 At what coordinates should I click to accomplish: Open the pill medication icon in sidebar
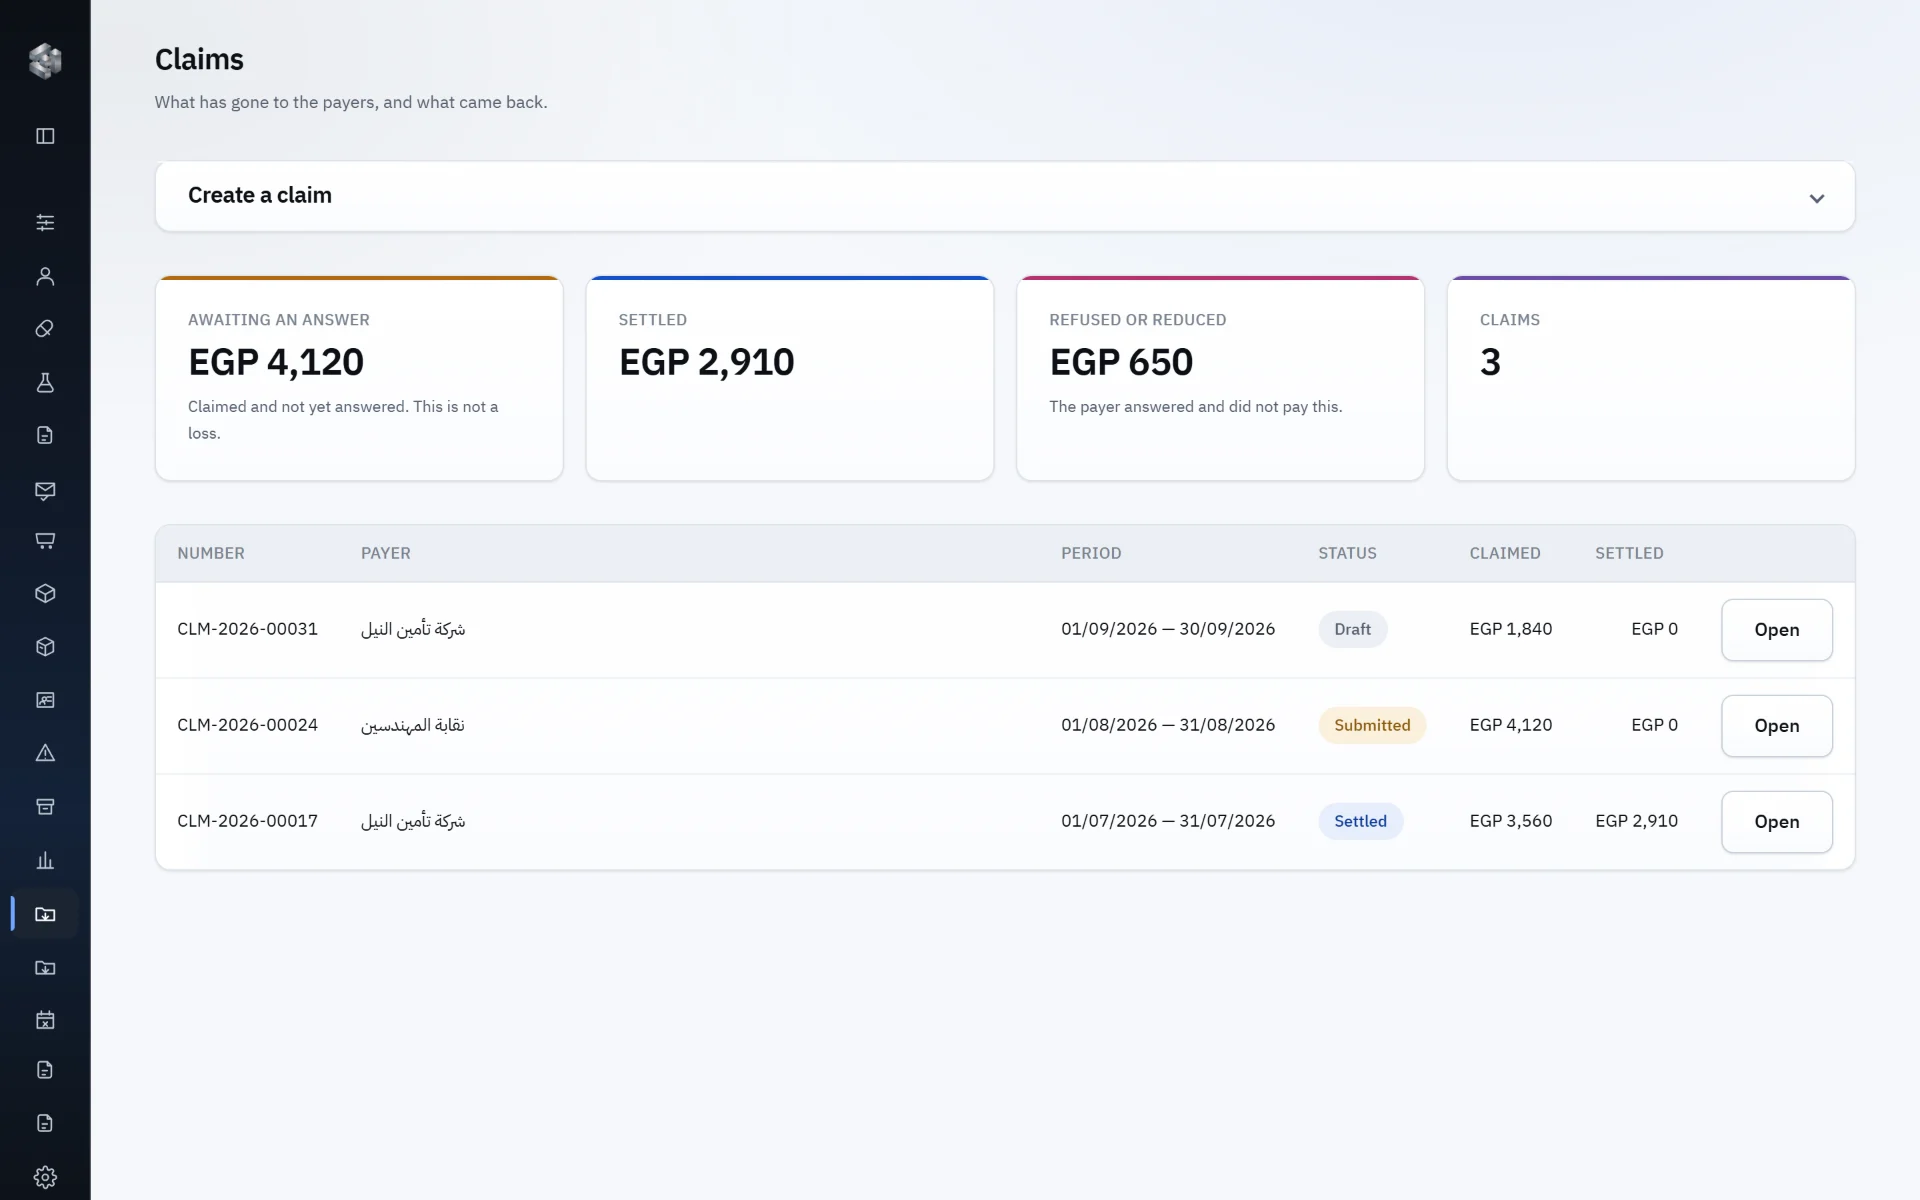pos(45,329)
